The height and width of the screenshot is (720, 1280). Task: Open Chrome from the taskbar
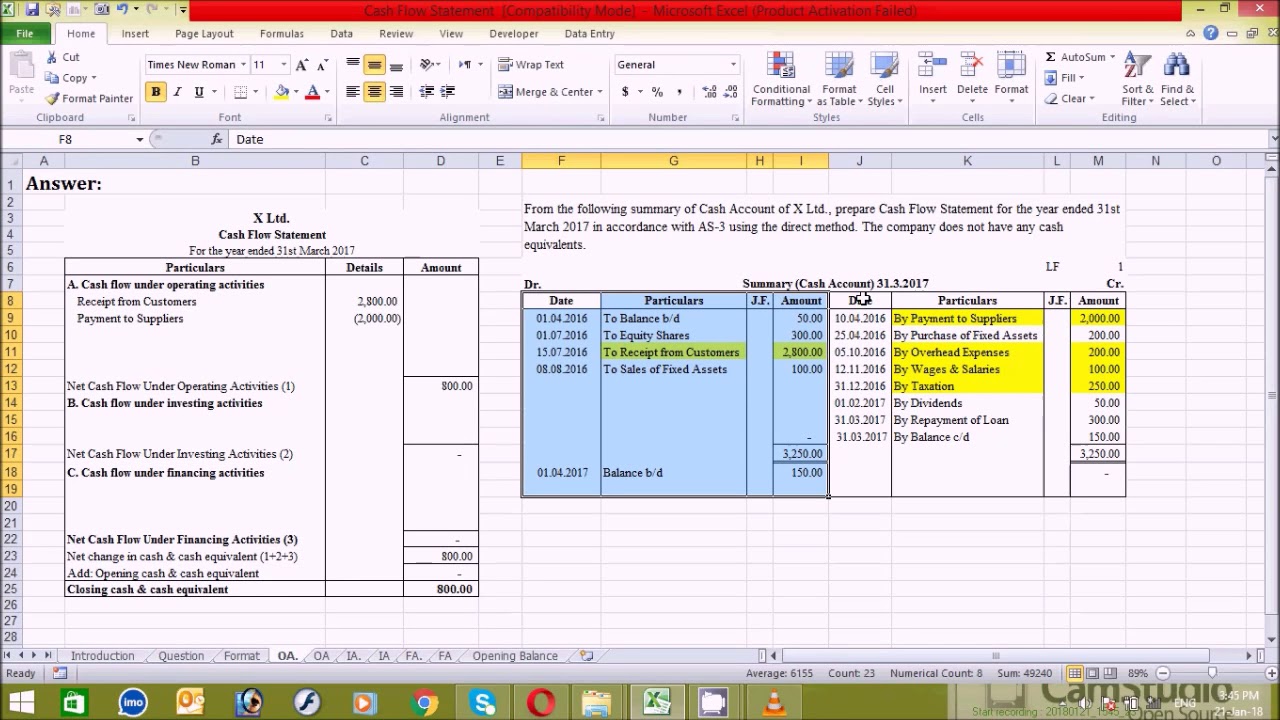425,703
